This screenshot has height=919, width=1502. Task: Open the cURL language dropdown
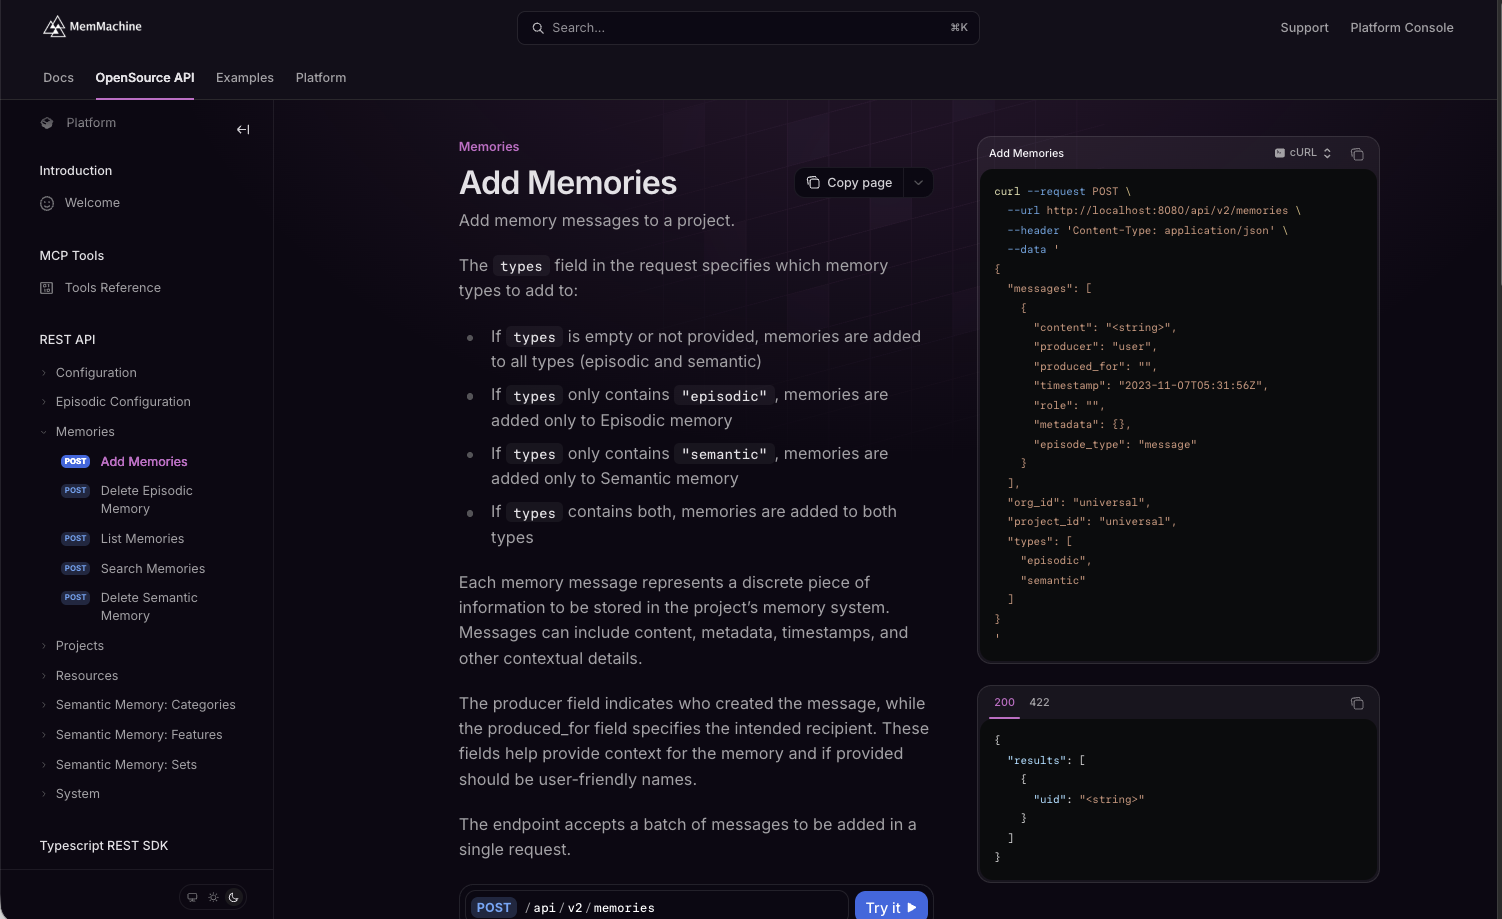(1303, 153)
